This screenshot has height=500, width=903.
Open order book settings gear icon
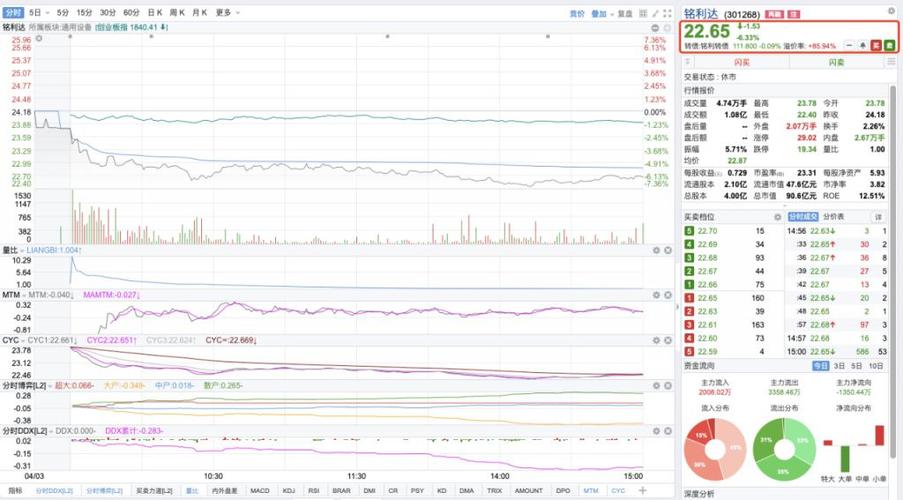click(775, 216)
